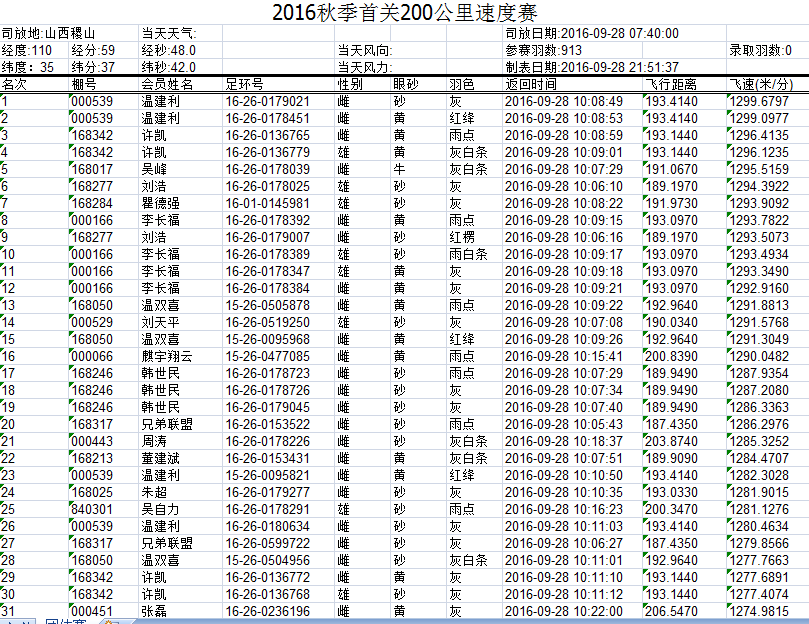Click return time 2016-09-28 10:07:40
This screenshot has height=624, width=809.
point(563,408)
